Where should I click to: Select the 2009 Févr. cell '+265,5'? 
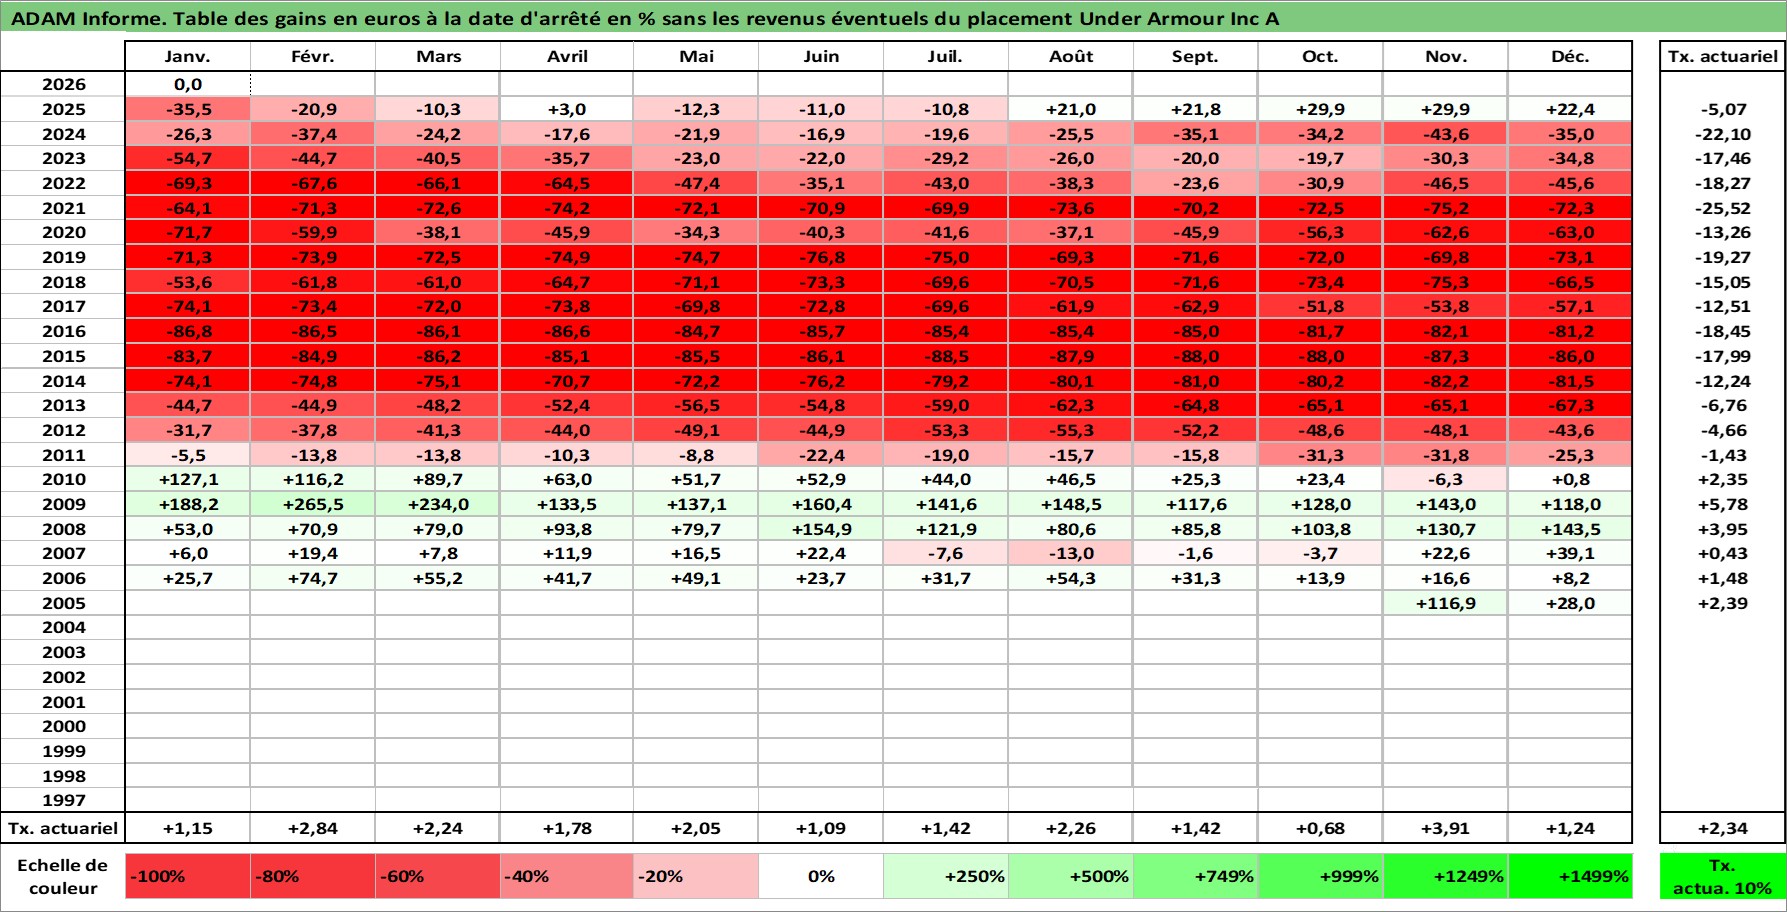(313, 504)
